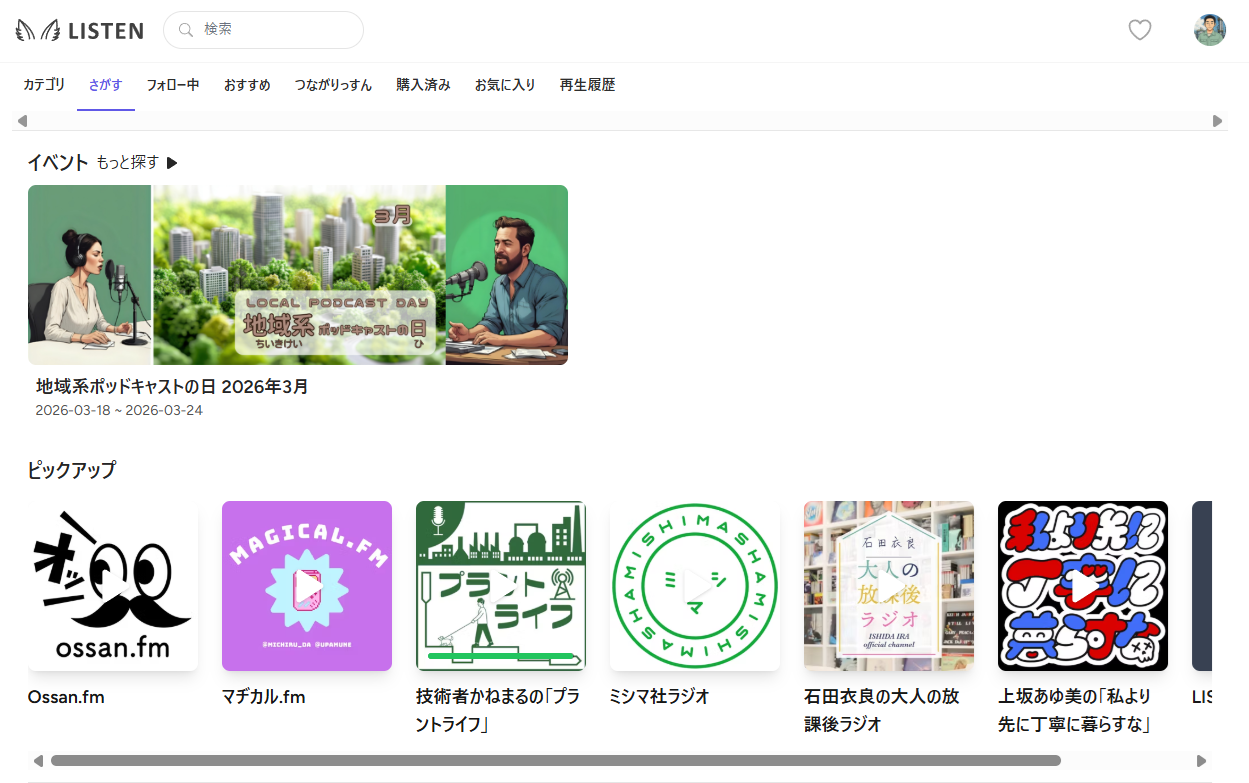
Task: Click the magnifier icon in the search bar
Action: tap(186, 30)
